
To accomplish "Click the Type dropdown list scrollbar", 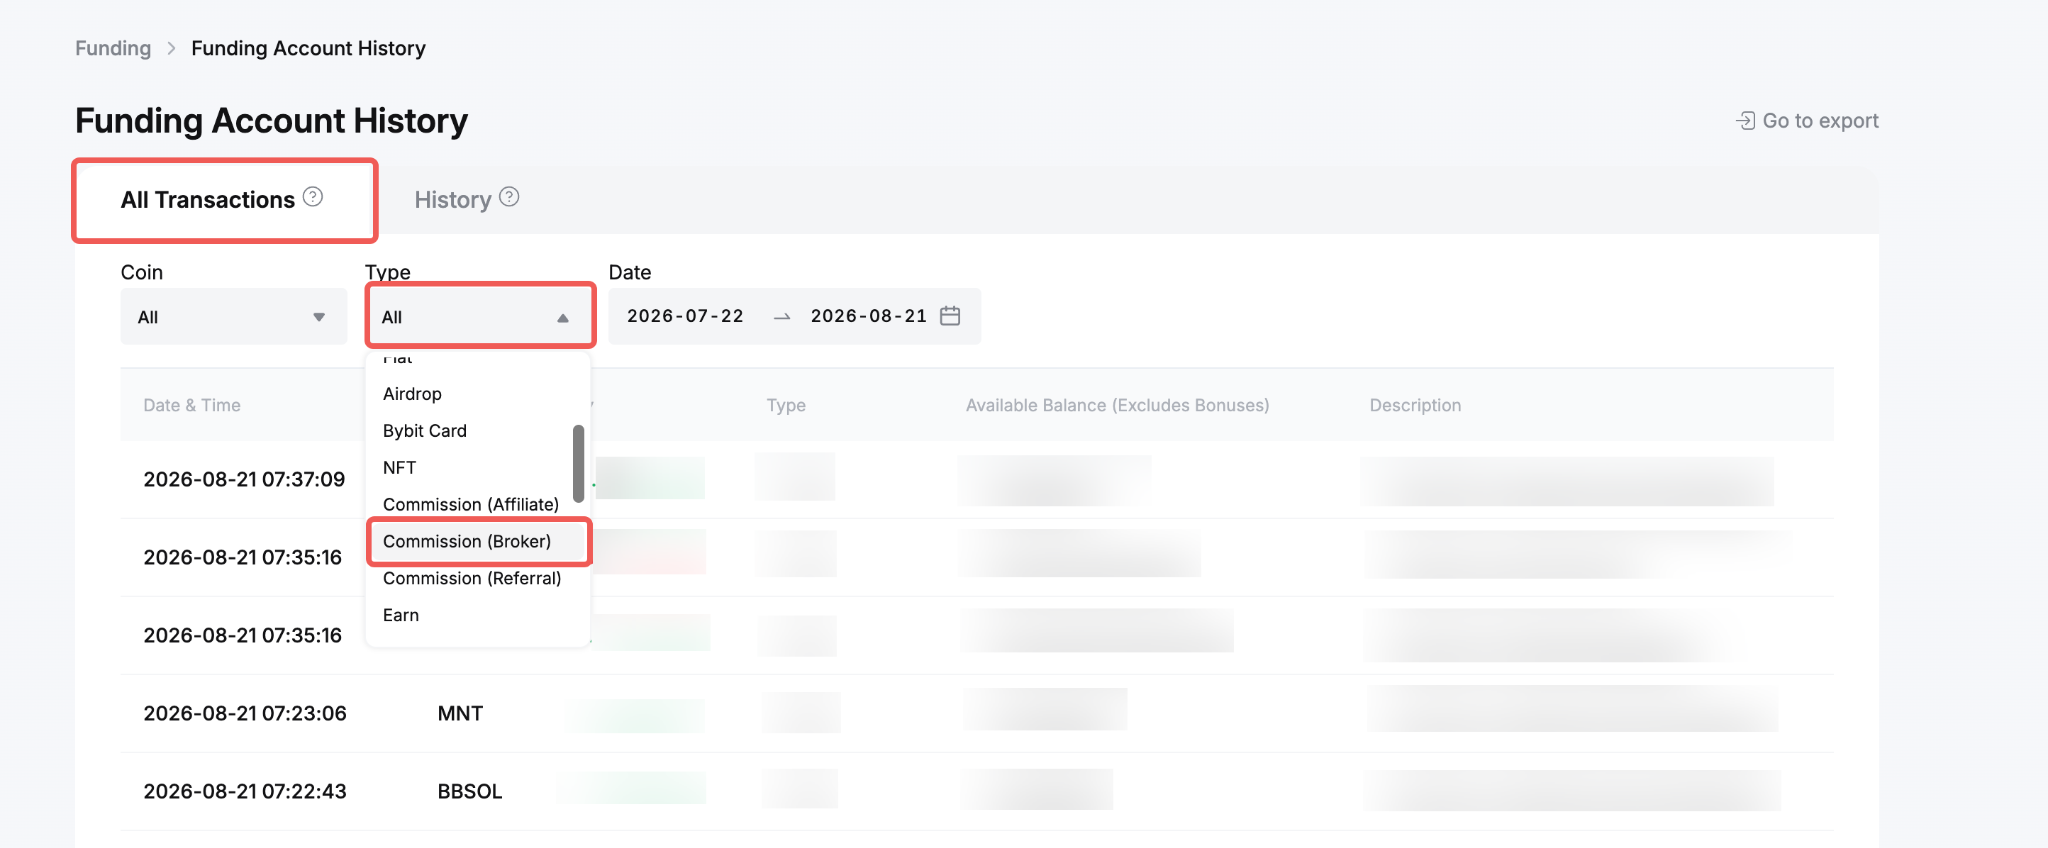I will [578, 463].
